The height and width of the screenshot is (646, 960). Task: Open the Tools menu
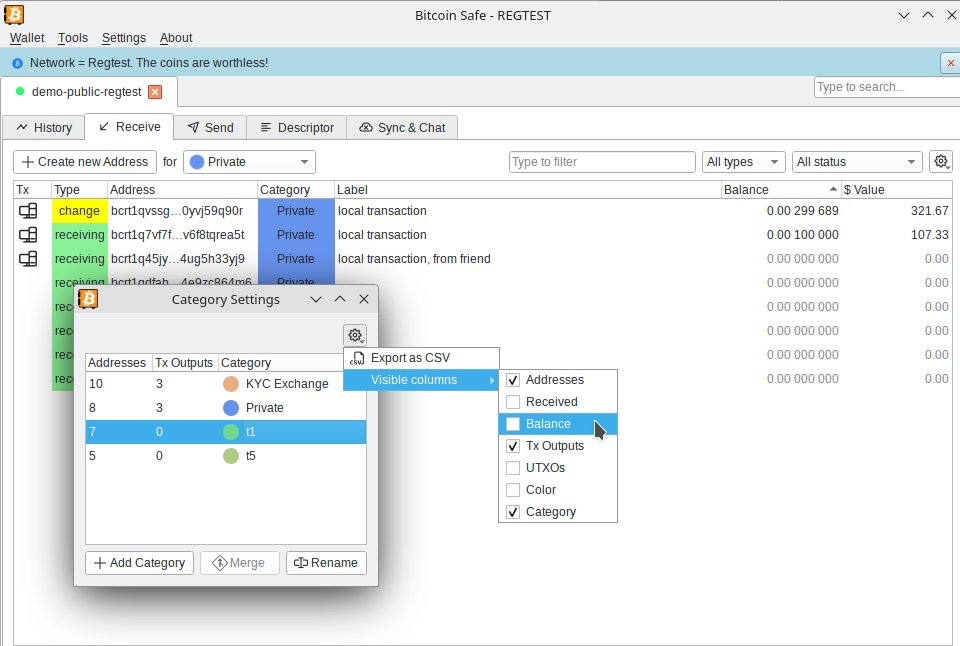tap(73, 38)
